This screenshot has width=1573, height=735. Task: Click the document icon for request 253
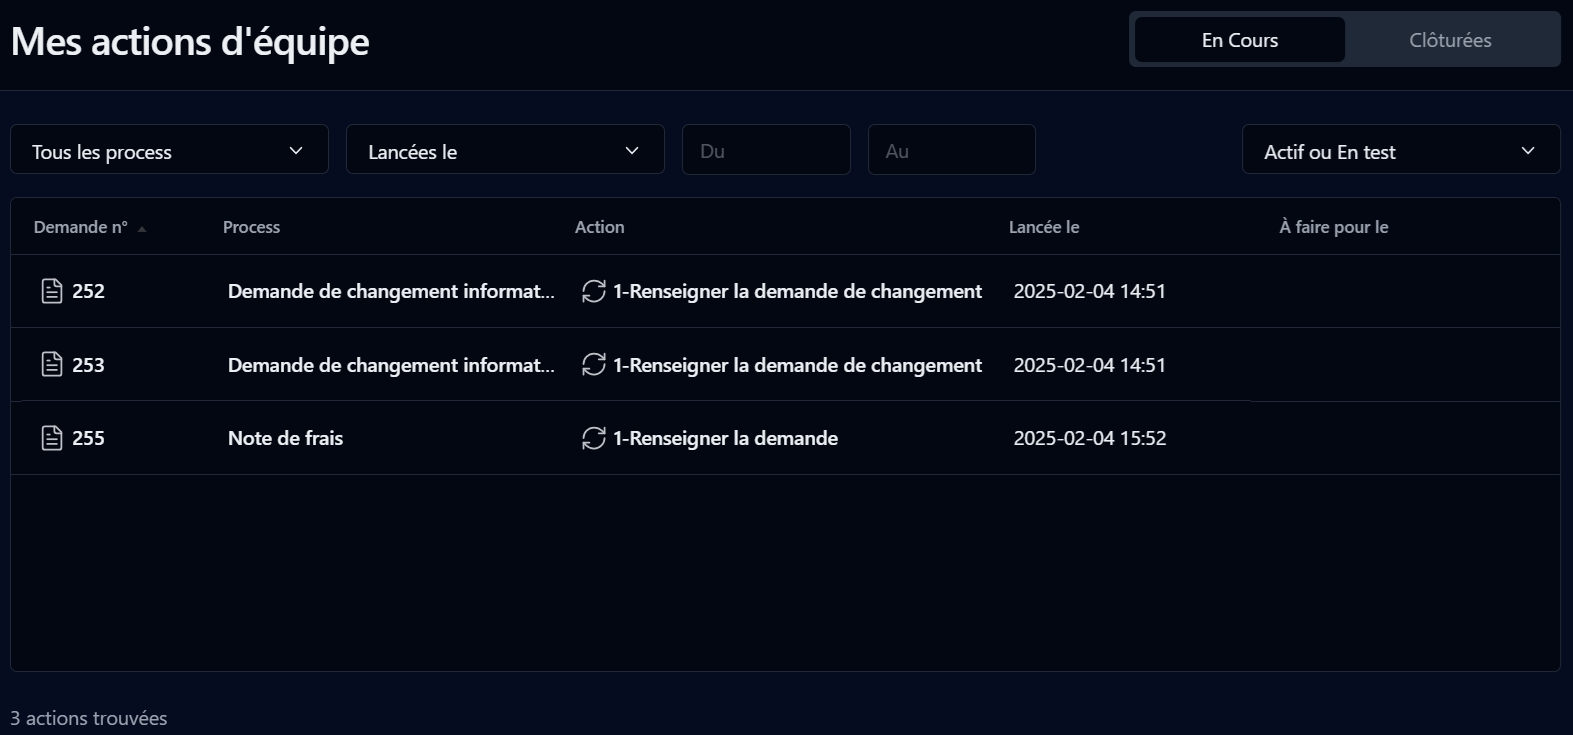point(52,365)
